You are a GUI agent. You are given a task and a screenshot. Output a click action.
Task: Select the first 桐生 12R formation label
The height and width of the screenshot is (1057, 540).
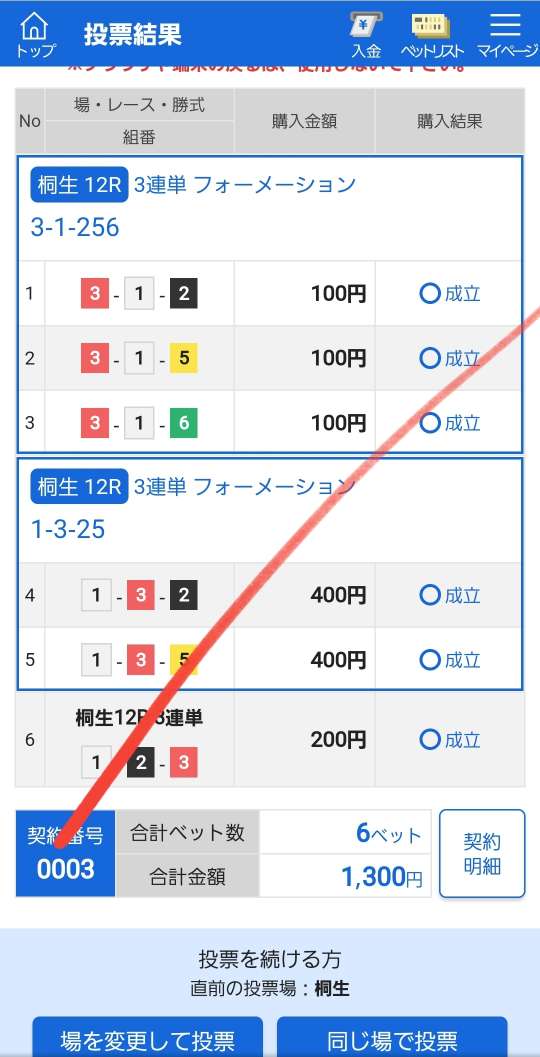tap(79, 185)
